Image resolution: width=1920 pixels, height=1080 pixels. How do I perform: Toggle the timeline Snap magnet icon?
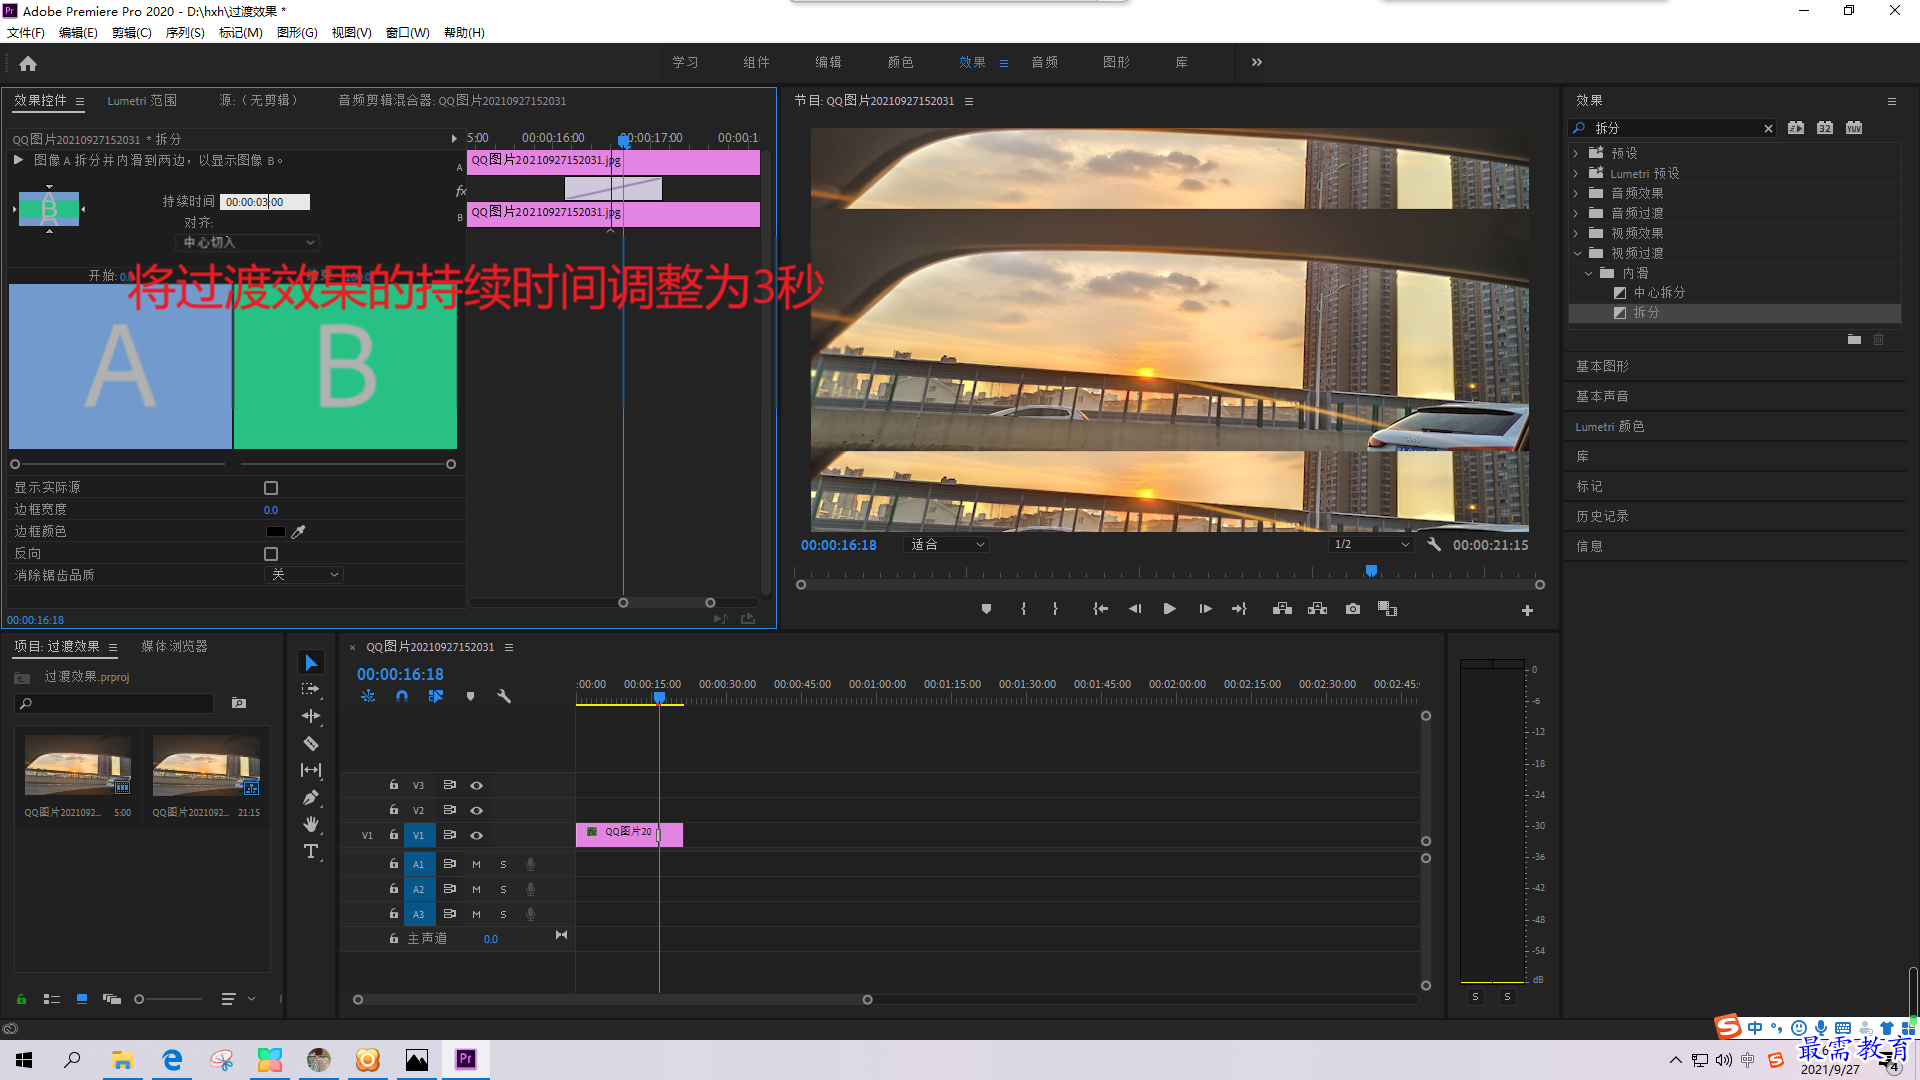(402, 696)
